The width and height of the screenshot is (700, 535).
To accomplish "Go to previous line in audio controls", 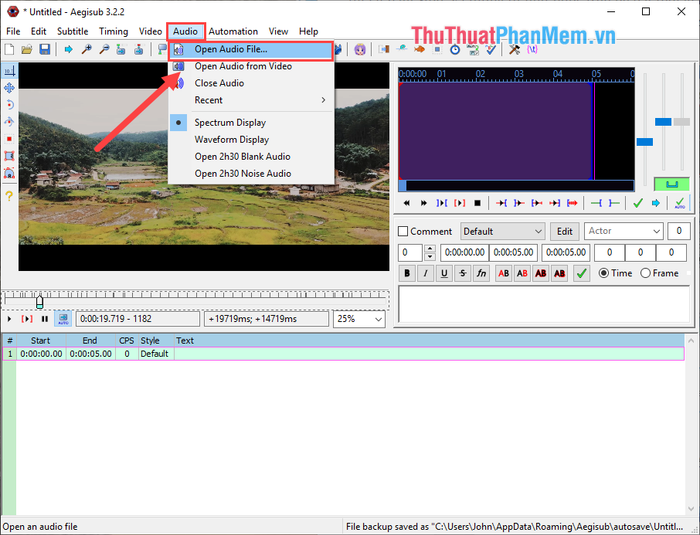I will click(406, 203).
